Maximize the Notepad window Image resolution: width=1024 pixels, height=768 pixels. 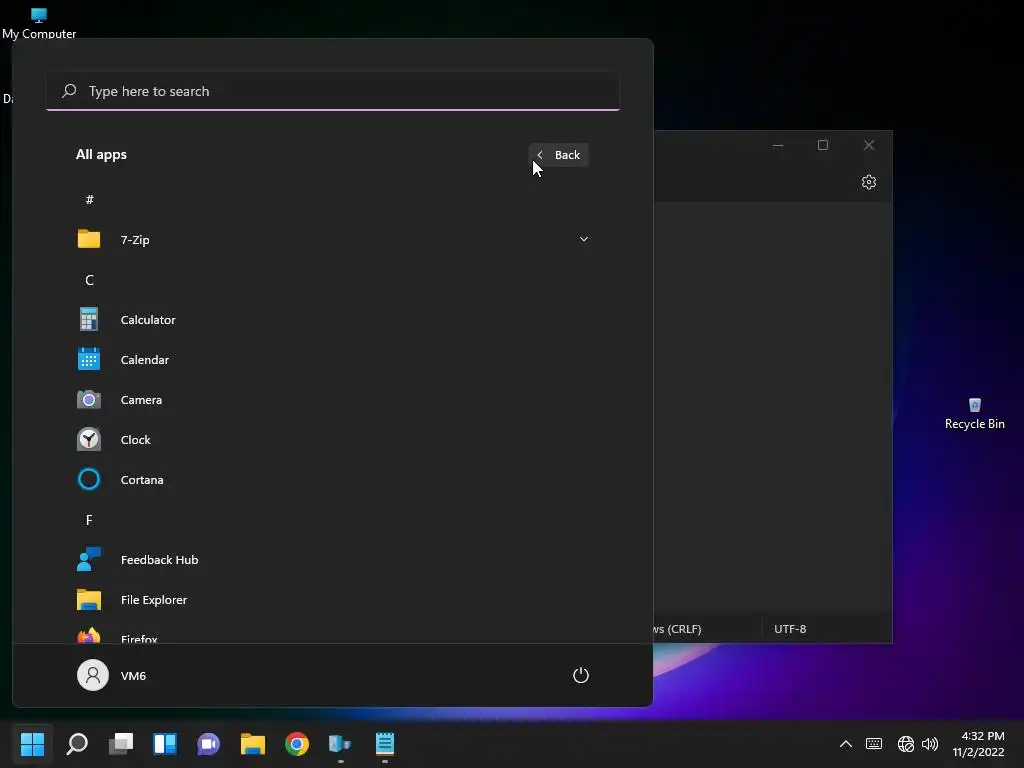[x=823, y=145]
